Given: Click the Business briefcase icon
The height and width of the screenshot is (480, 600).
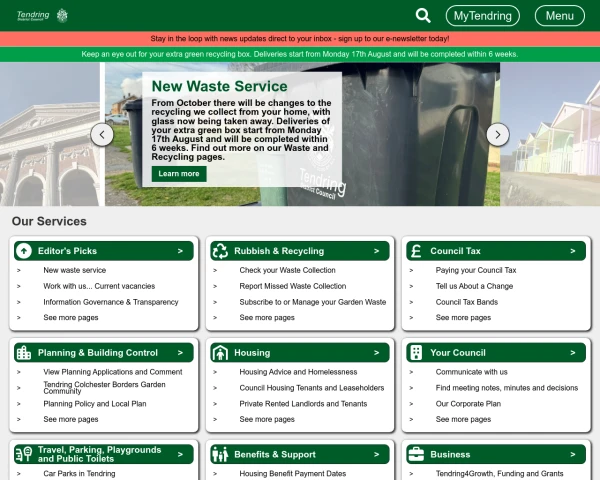Looking at the screenshot, I should [x=416, y=454].
